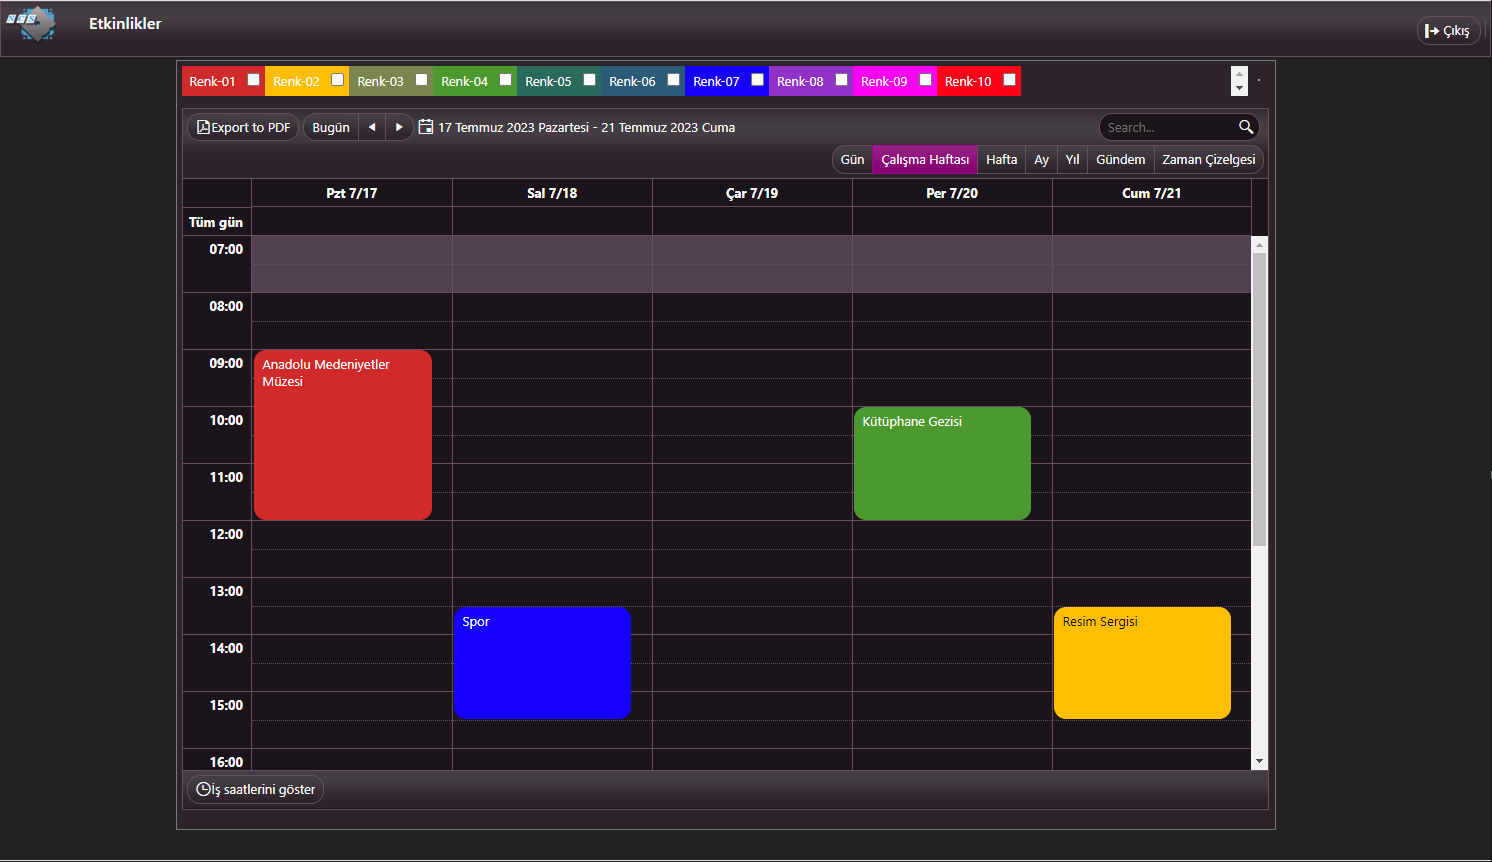Click Renk-05 teal color label

[548, 81]
